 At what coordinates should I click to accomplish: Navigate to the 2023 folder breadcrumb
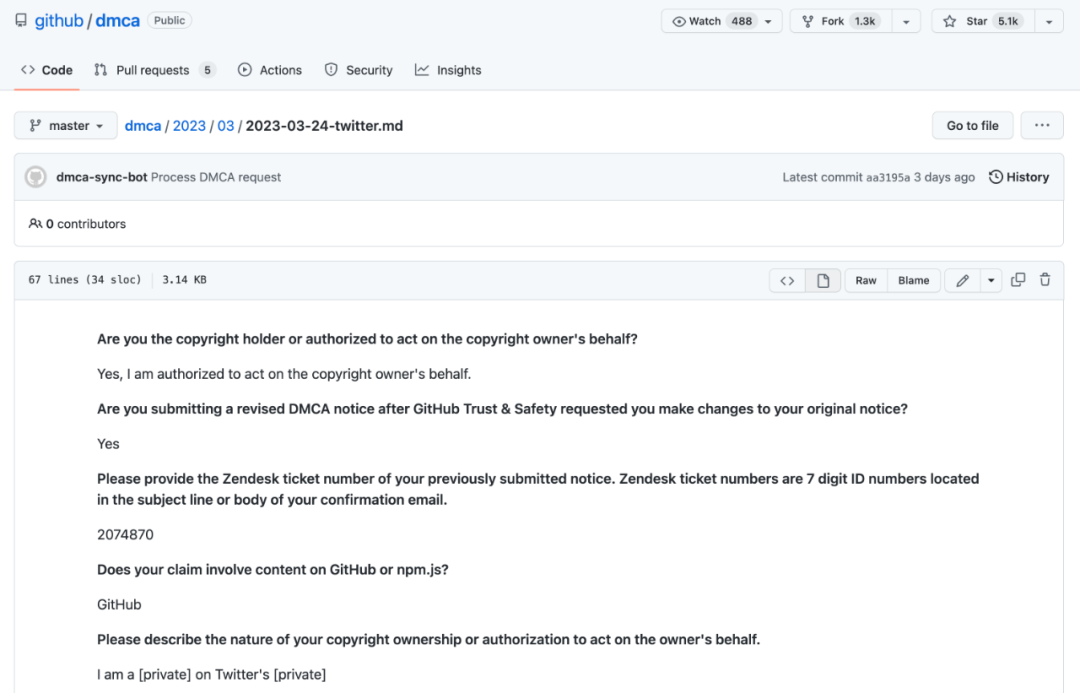point(189,126)
